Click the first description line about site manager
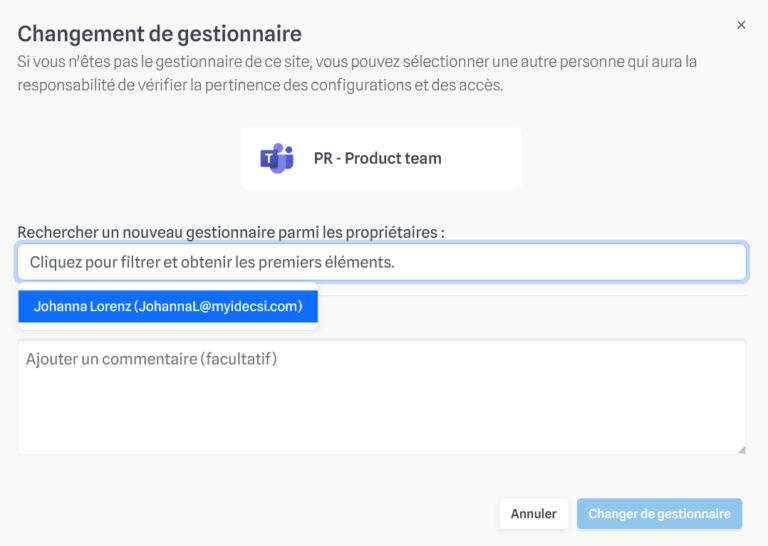768x546 pixels. [357, 62]
